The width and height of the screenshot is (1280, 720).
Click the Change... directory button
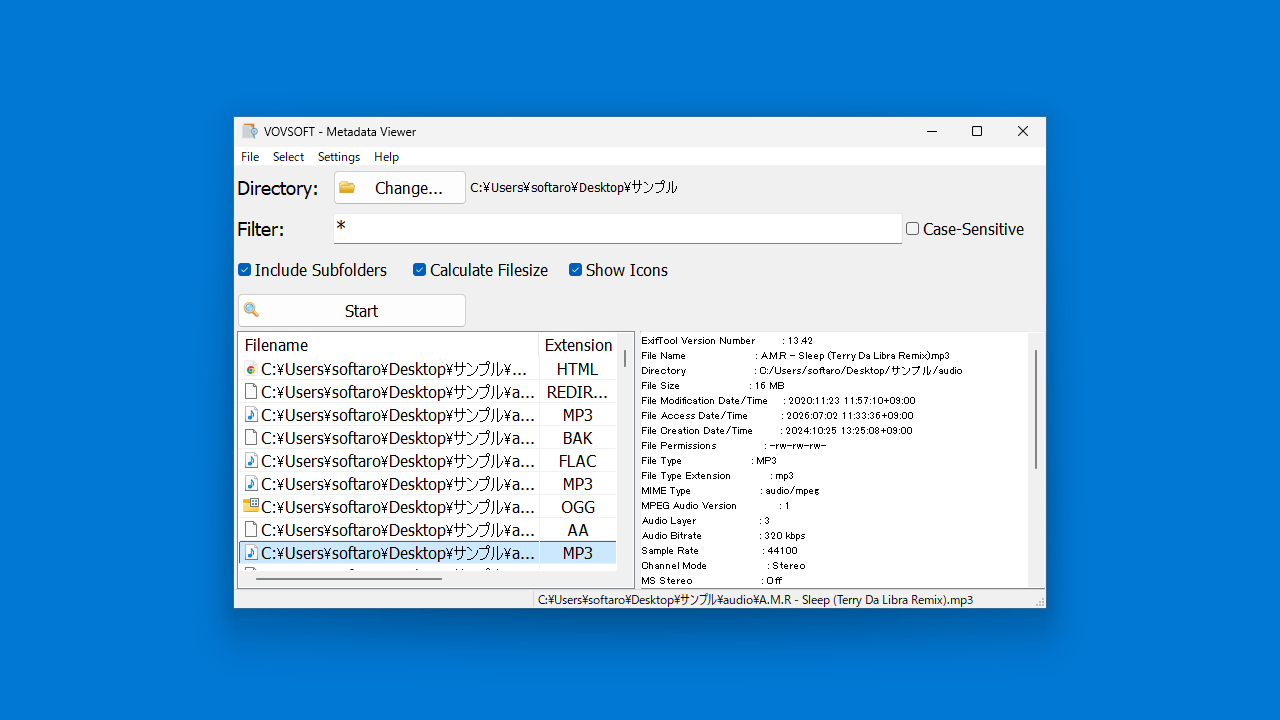pos(400,188)
